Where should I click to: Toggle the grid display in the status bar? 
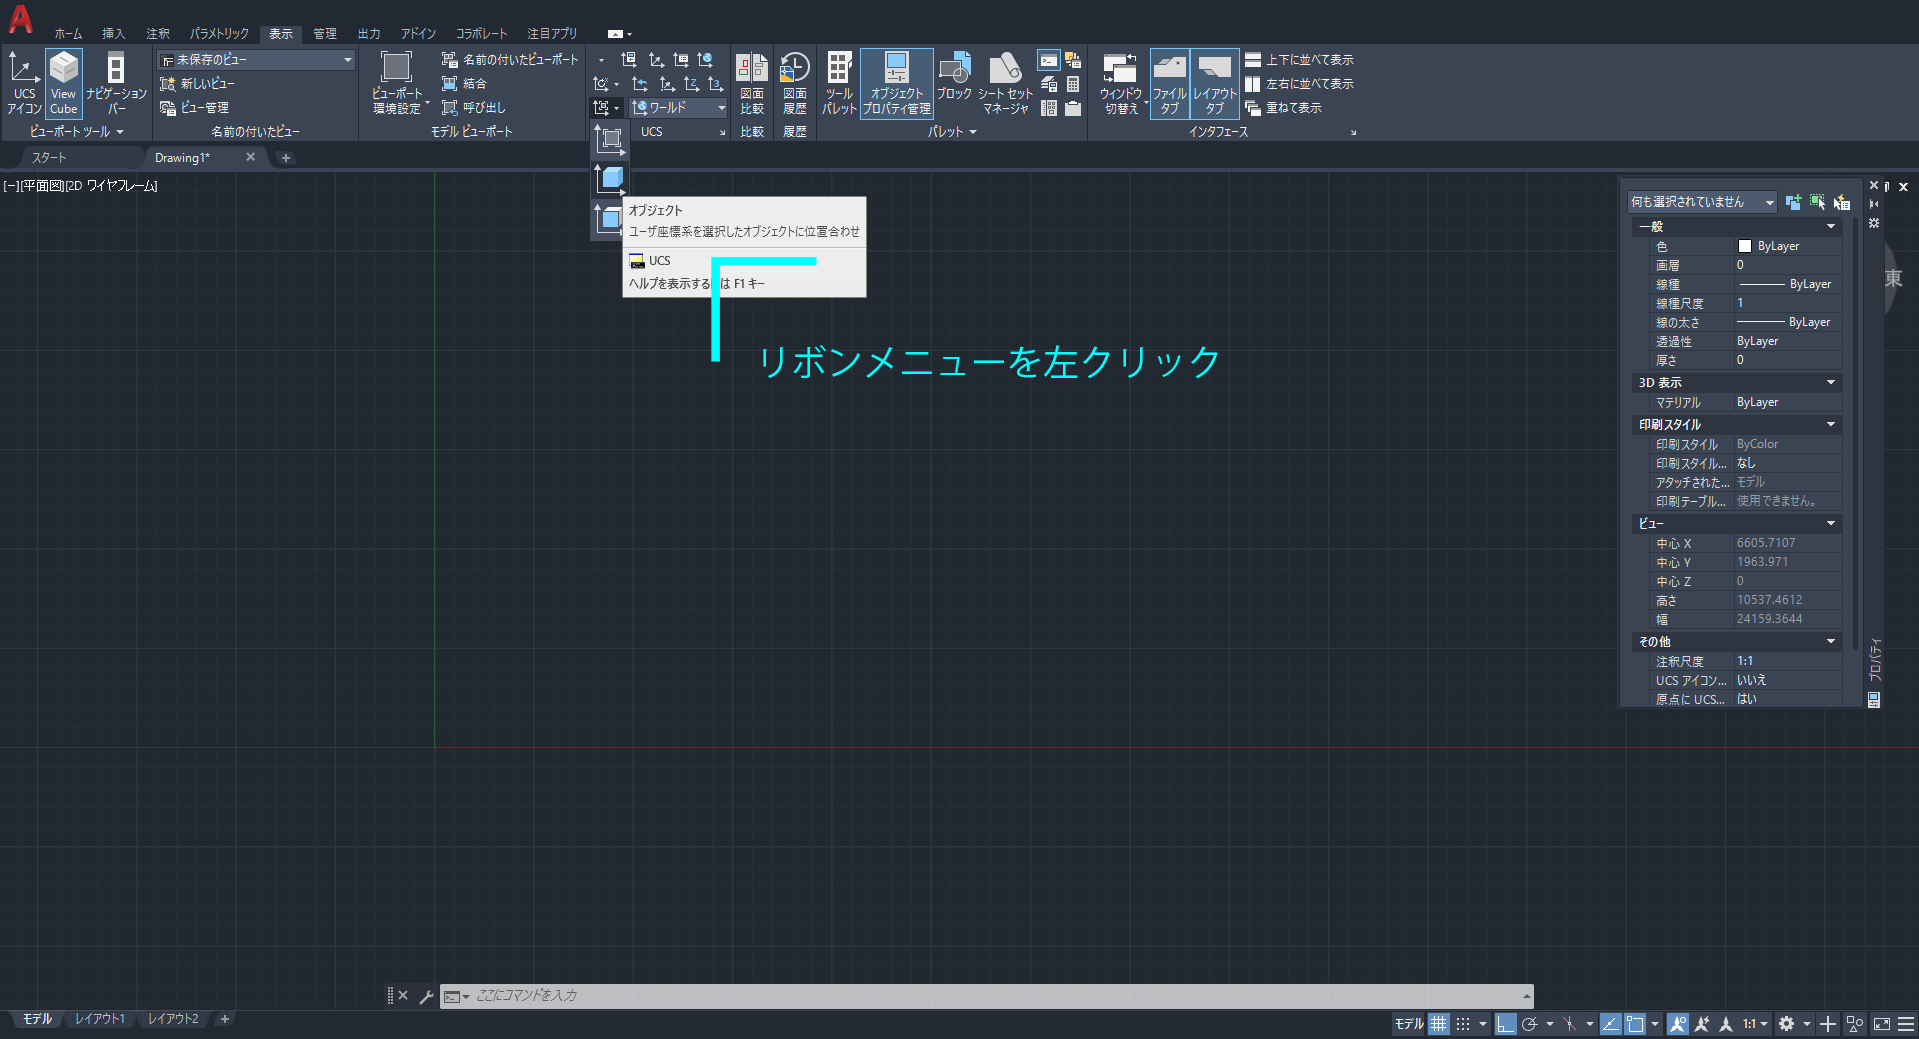pos(1438,1024)
